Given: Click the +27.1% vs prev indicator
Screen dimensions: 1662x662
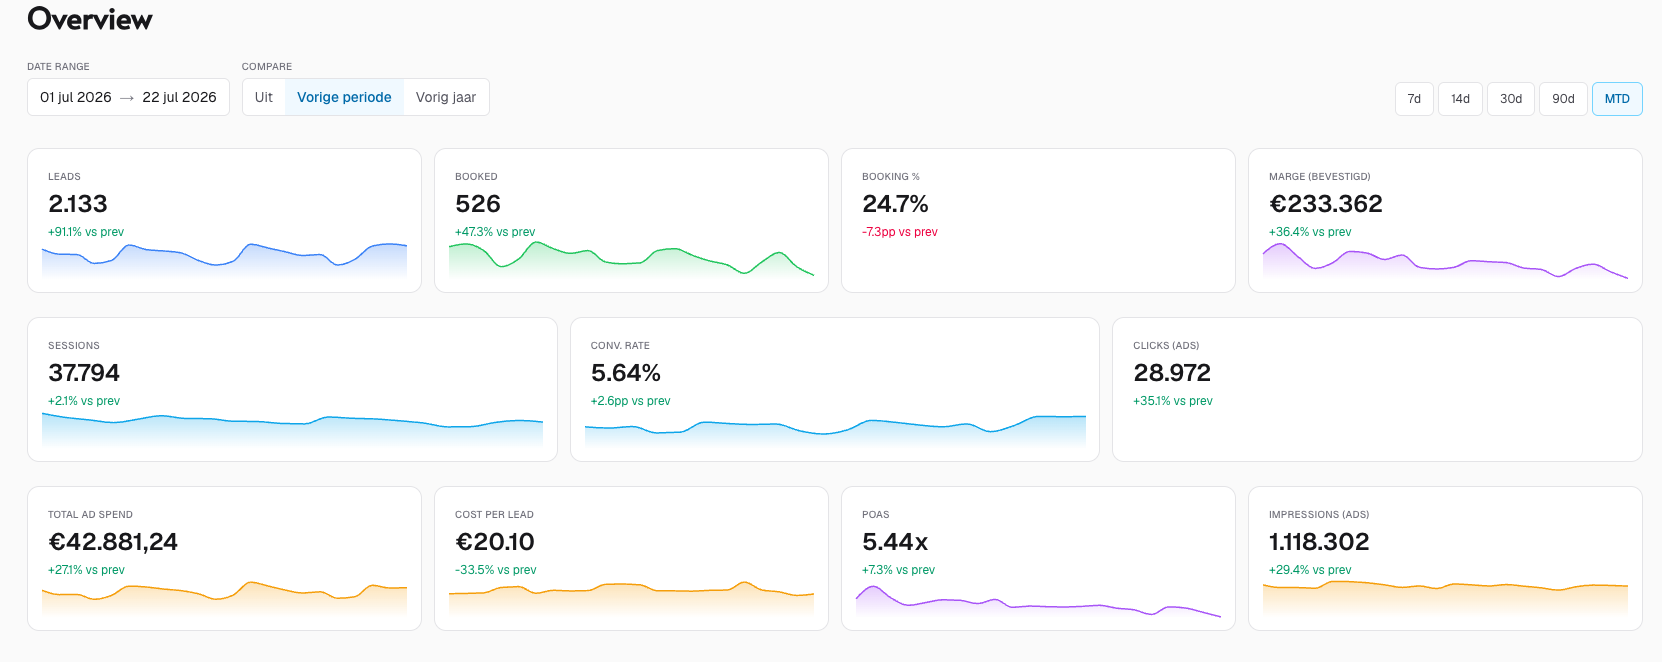Looking at the screenshot, I should 86,570.
